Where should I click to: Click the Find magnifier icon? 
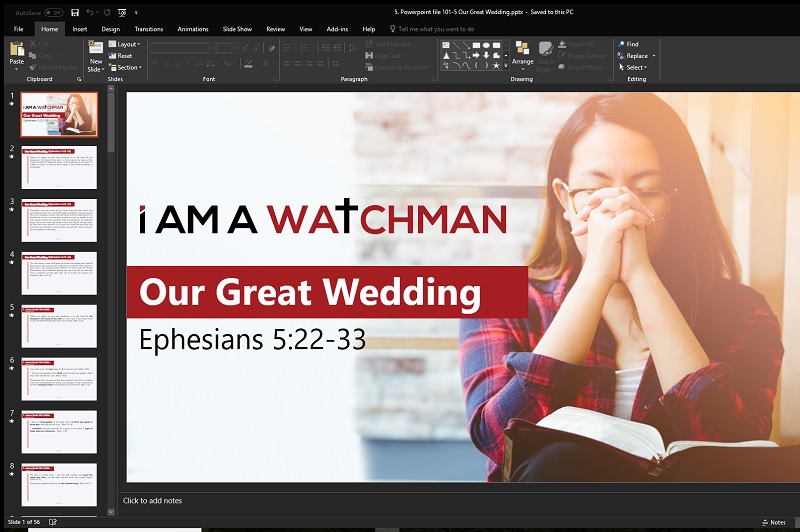(x=620, y=44)
